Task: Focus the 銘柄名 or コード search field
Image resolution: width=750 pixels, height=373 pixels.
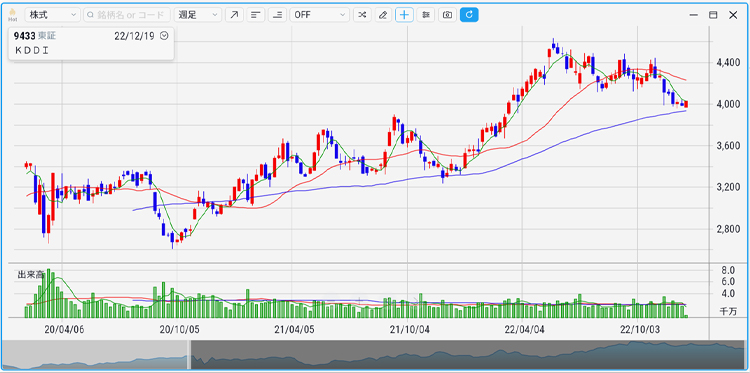Action: tap(127, 15)
